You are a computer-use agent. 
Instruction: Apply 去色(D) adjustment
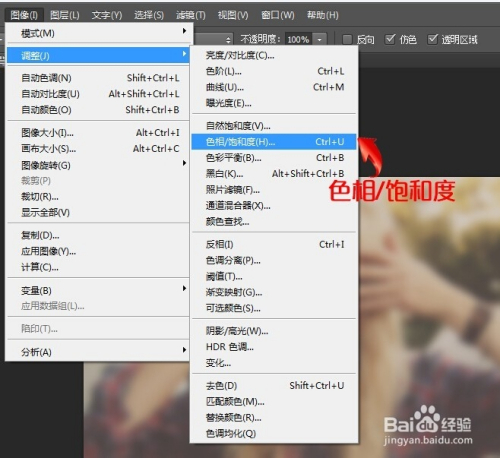point(274,386)
